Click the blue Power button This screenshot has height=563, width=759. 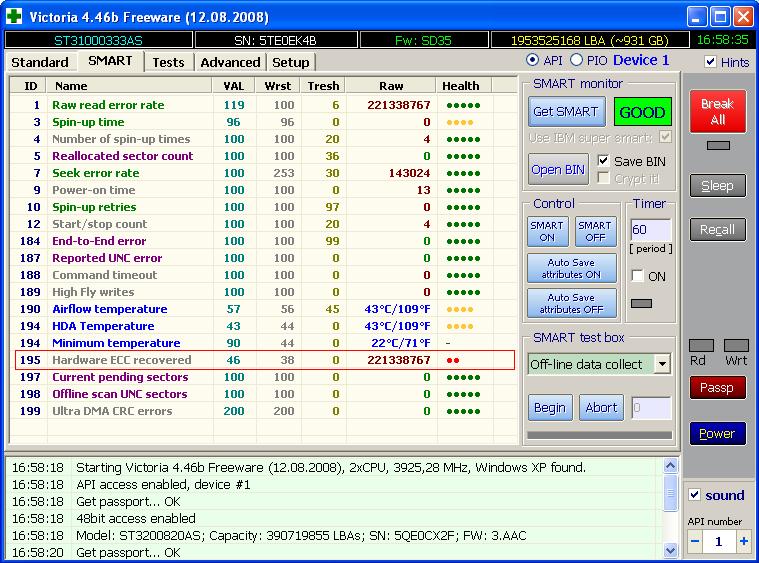717,434
